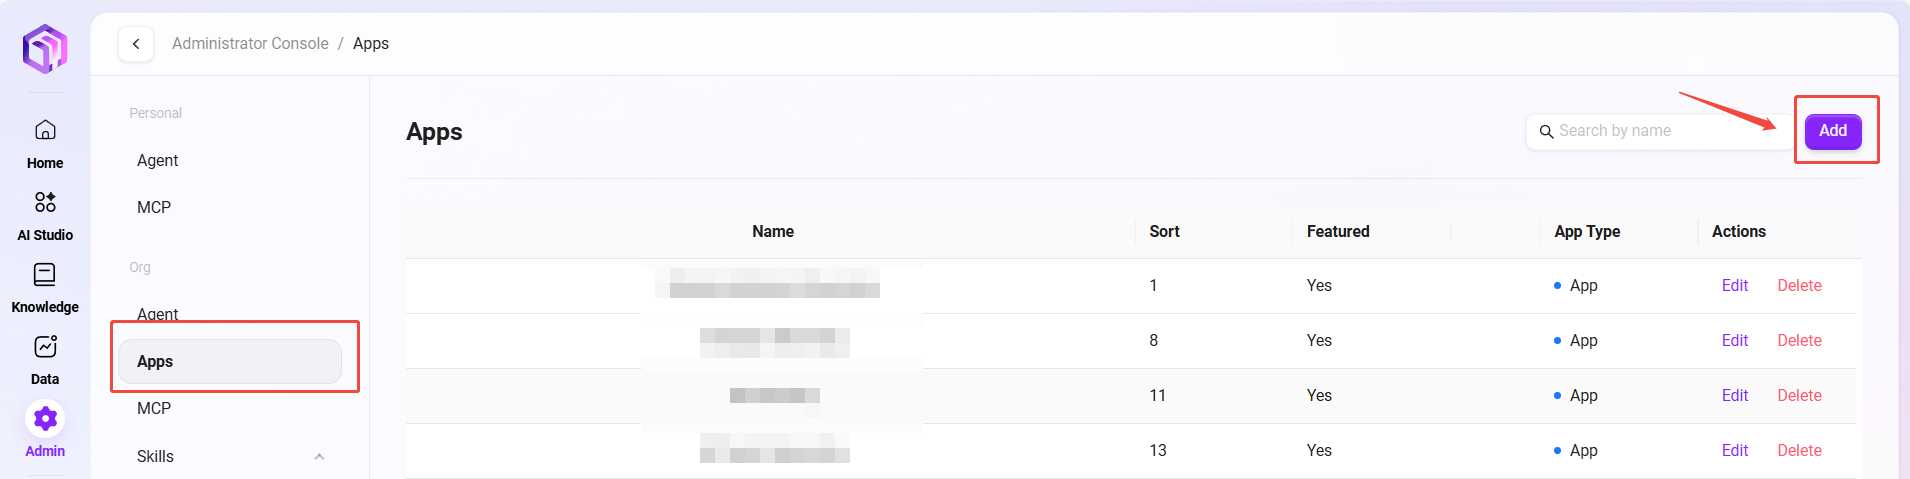Edit the app with sort 11
The image size is (1910, 479).
pyautogui.click(x=1734, y=396)
